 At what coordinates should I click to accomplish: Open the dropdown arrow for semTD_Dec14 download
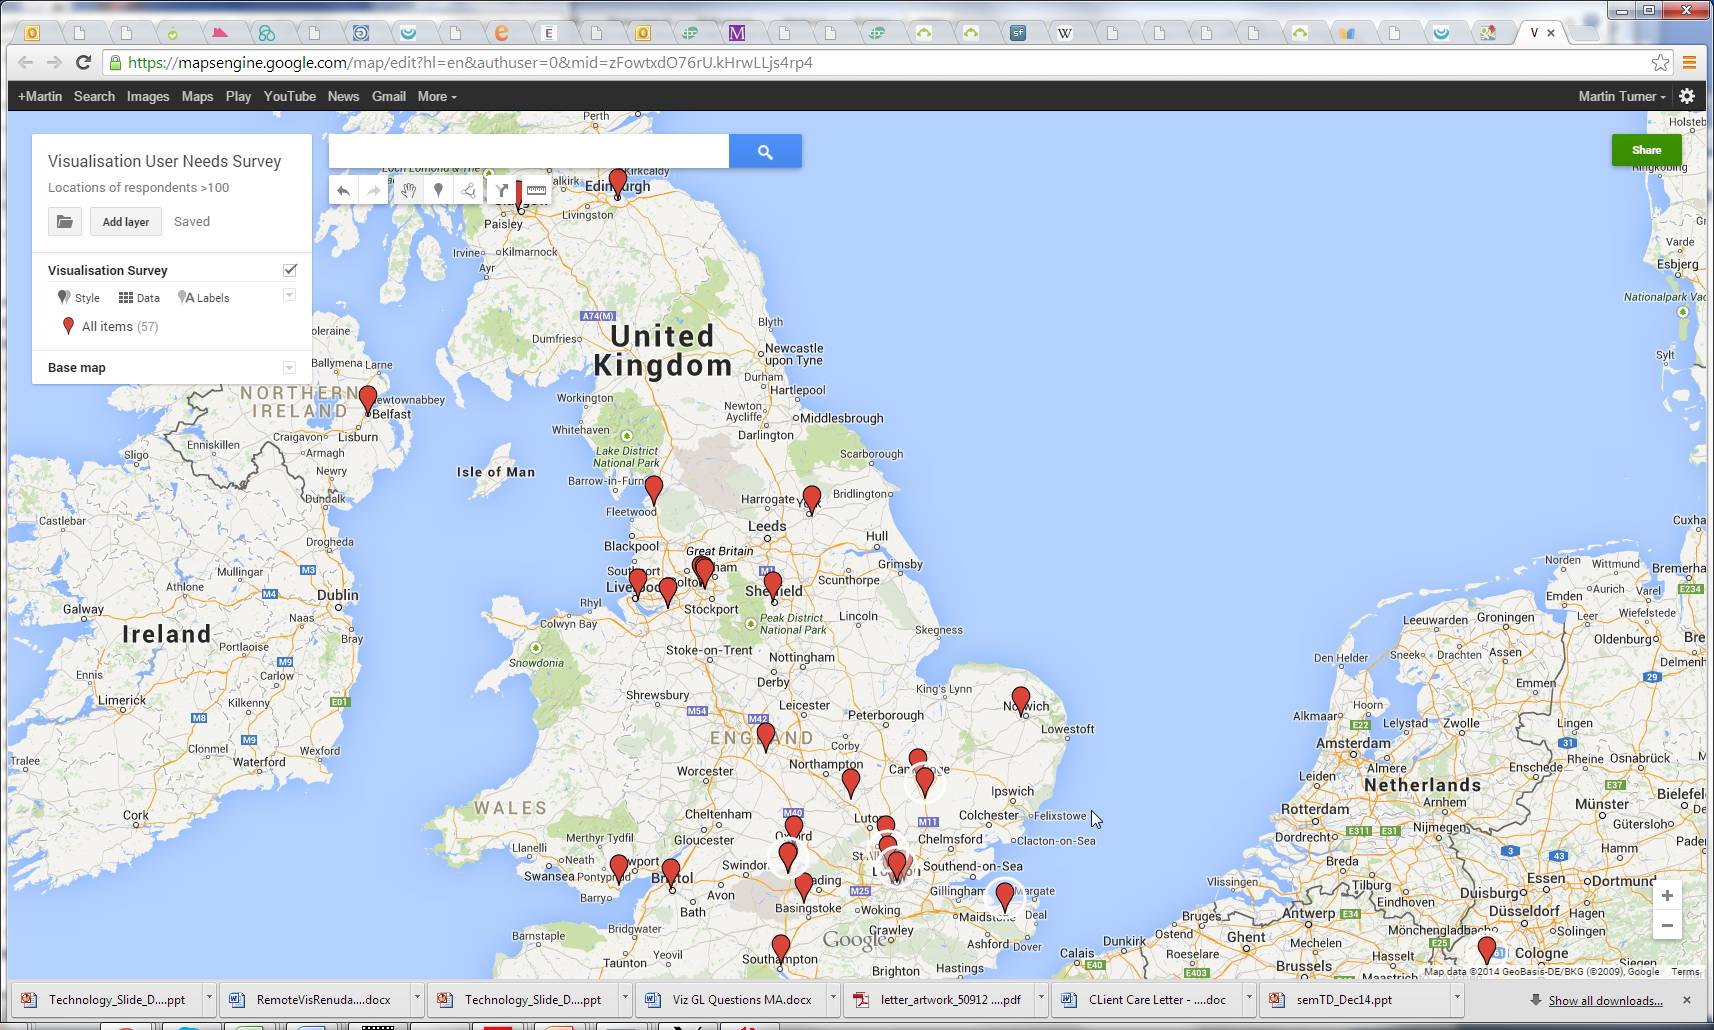click(1457, 998)
